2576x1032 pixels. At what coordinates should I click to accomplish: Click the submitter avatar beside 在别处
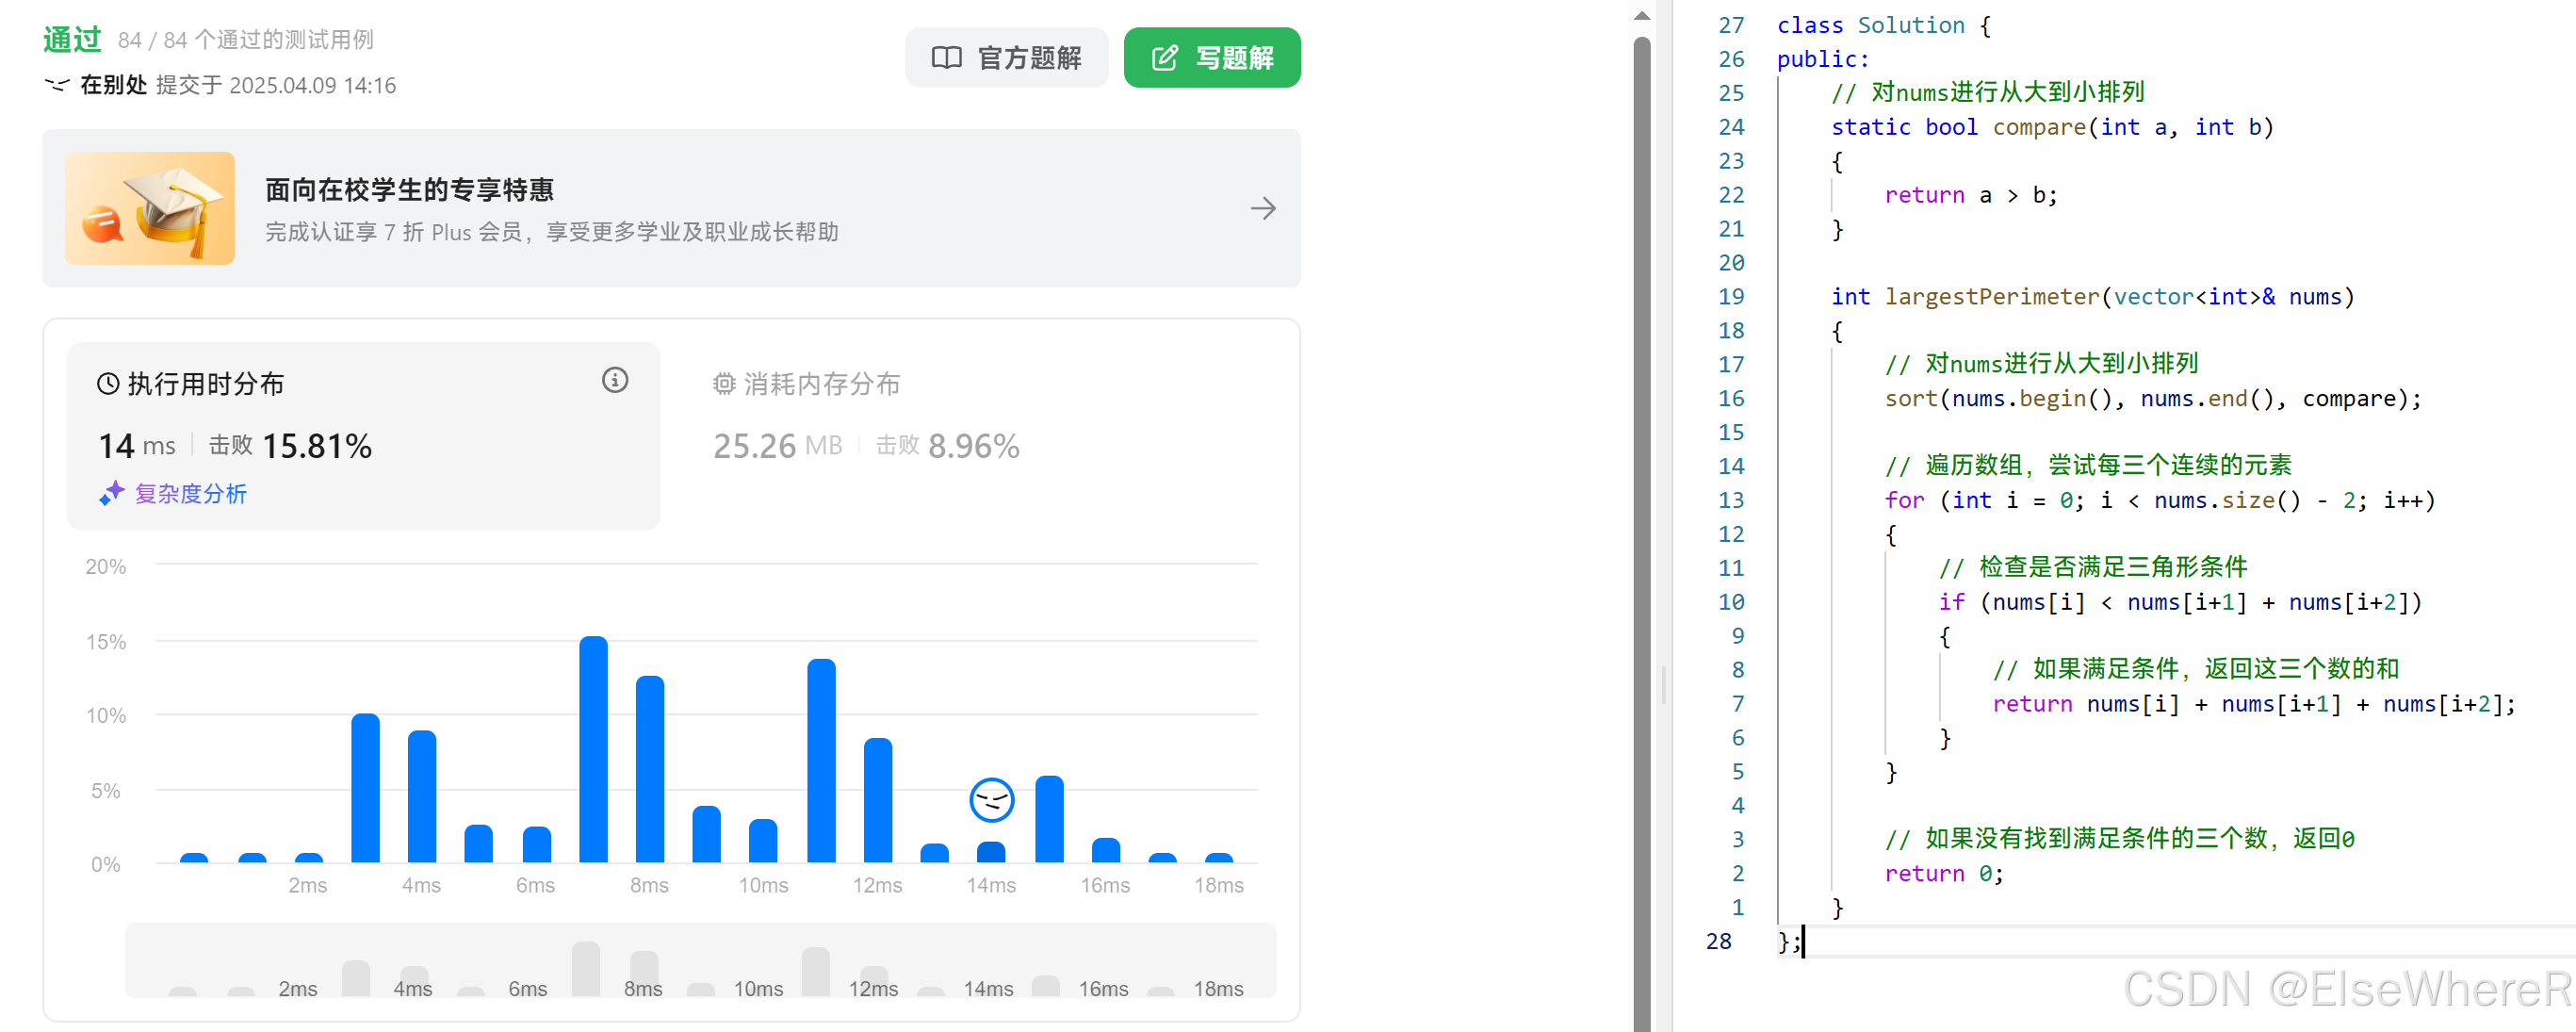[57, 85]
